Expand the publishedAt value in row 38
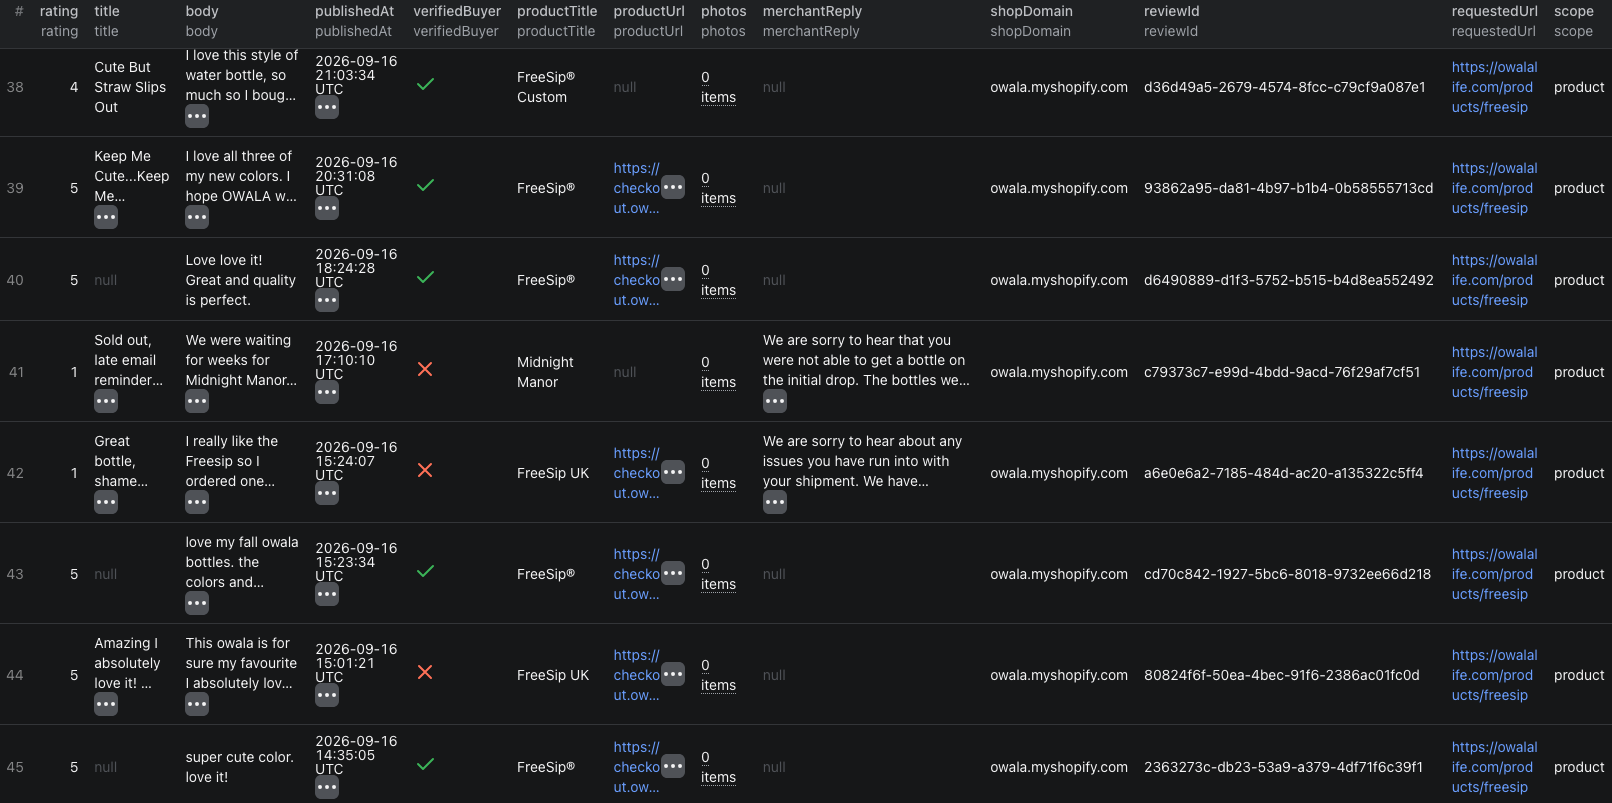The width and height of the screenshot is (1612, 803). (327, 107)
